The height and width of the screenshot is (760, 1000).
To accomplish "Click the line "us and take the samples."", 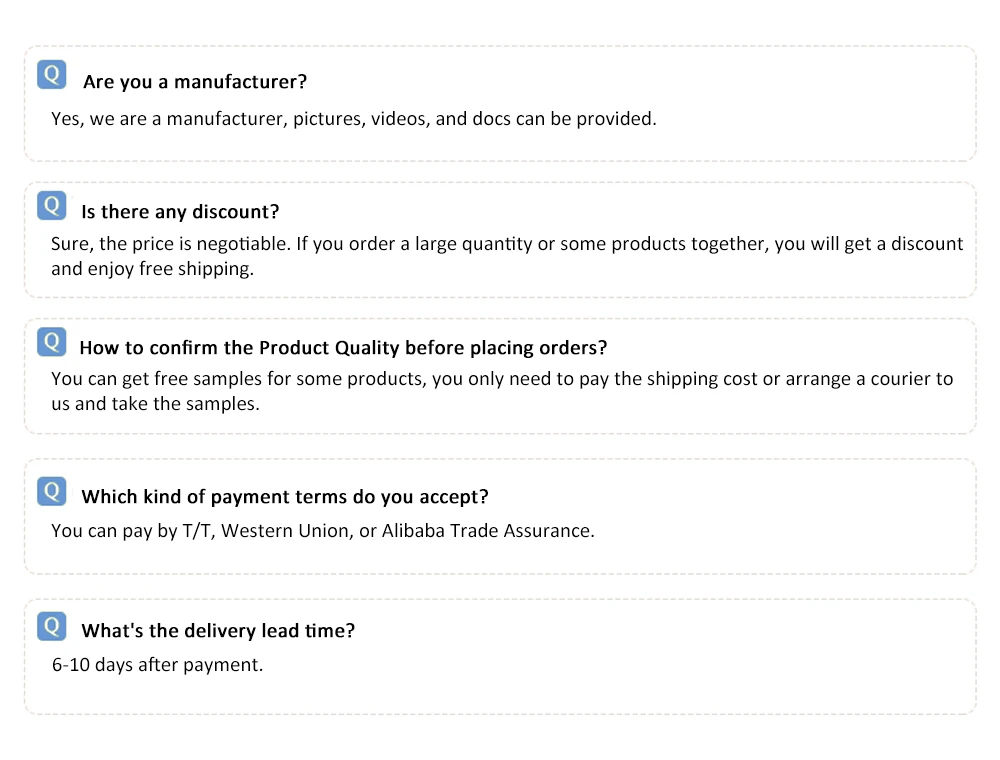I will 155,404.
